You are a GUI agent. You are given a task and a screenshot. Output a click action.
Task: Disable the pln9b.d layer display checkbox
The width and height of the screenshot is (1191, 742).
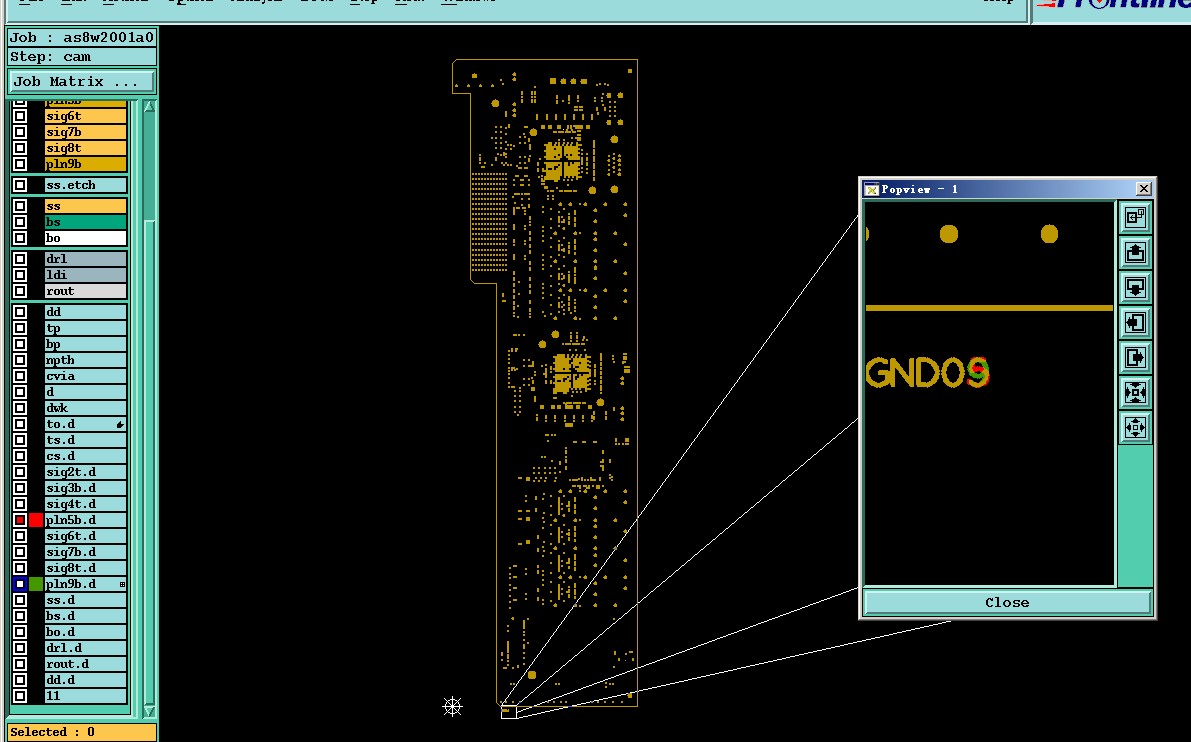tap(20, 584)
